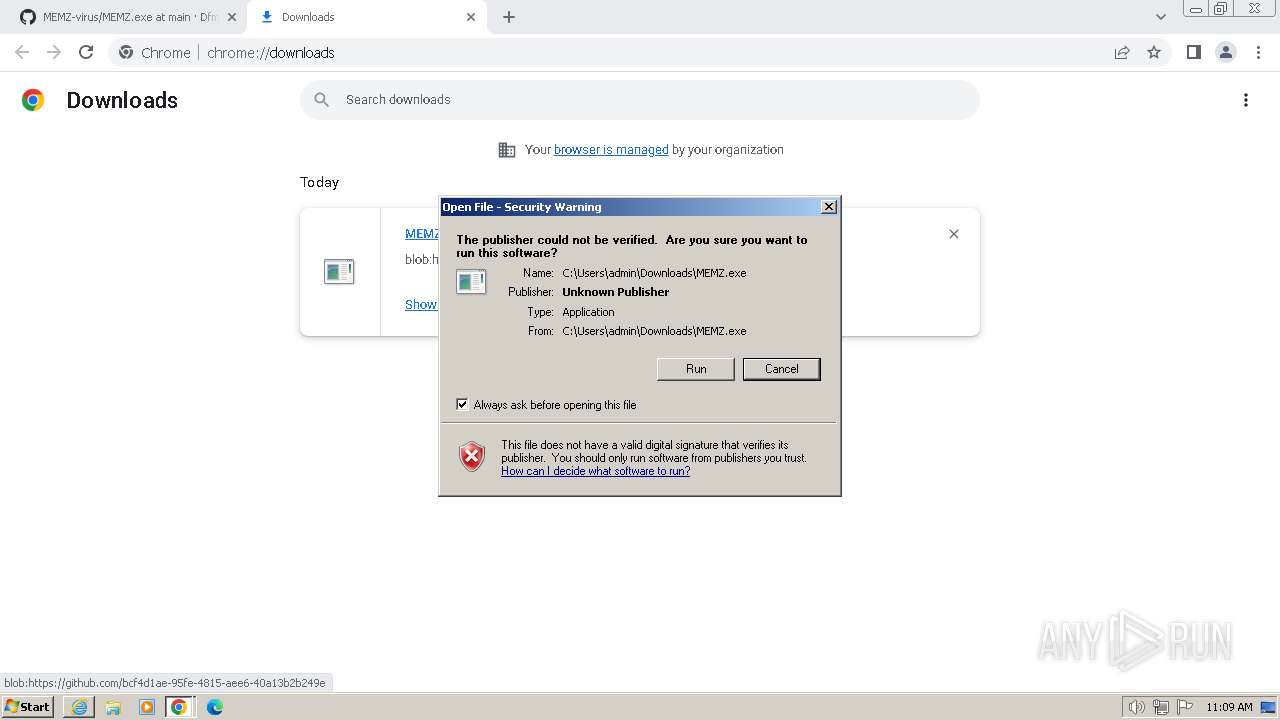
Task: Open Action Center flag icon
Action: point(1185,707)
